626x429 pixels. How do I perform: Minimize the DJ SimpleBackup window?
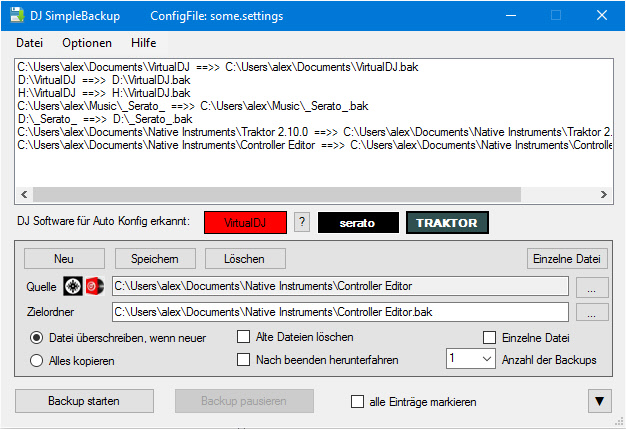click(511, 16)
